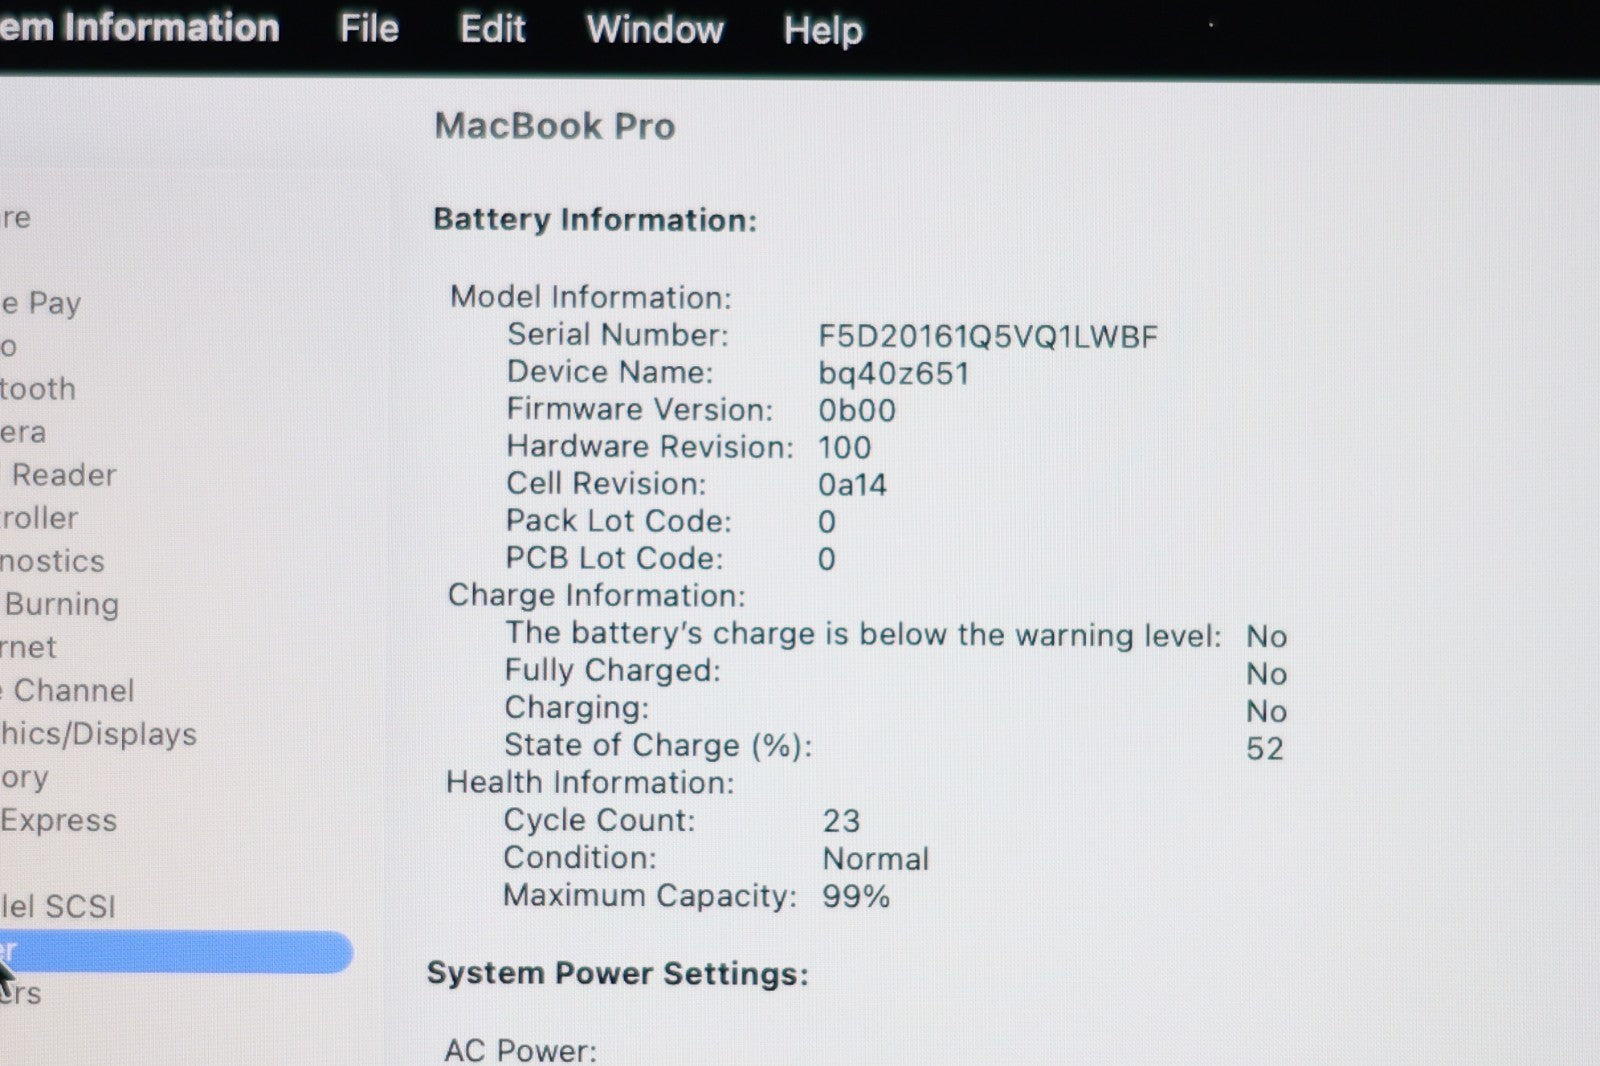Open the Window menu
This screenshot has height=1066, width=1600.
click(654, 30)
